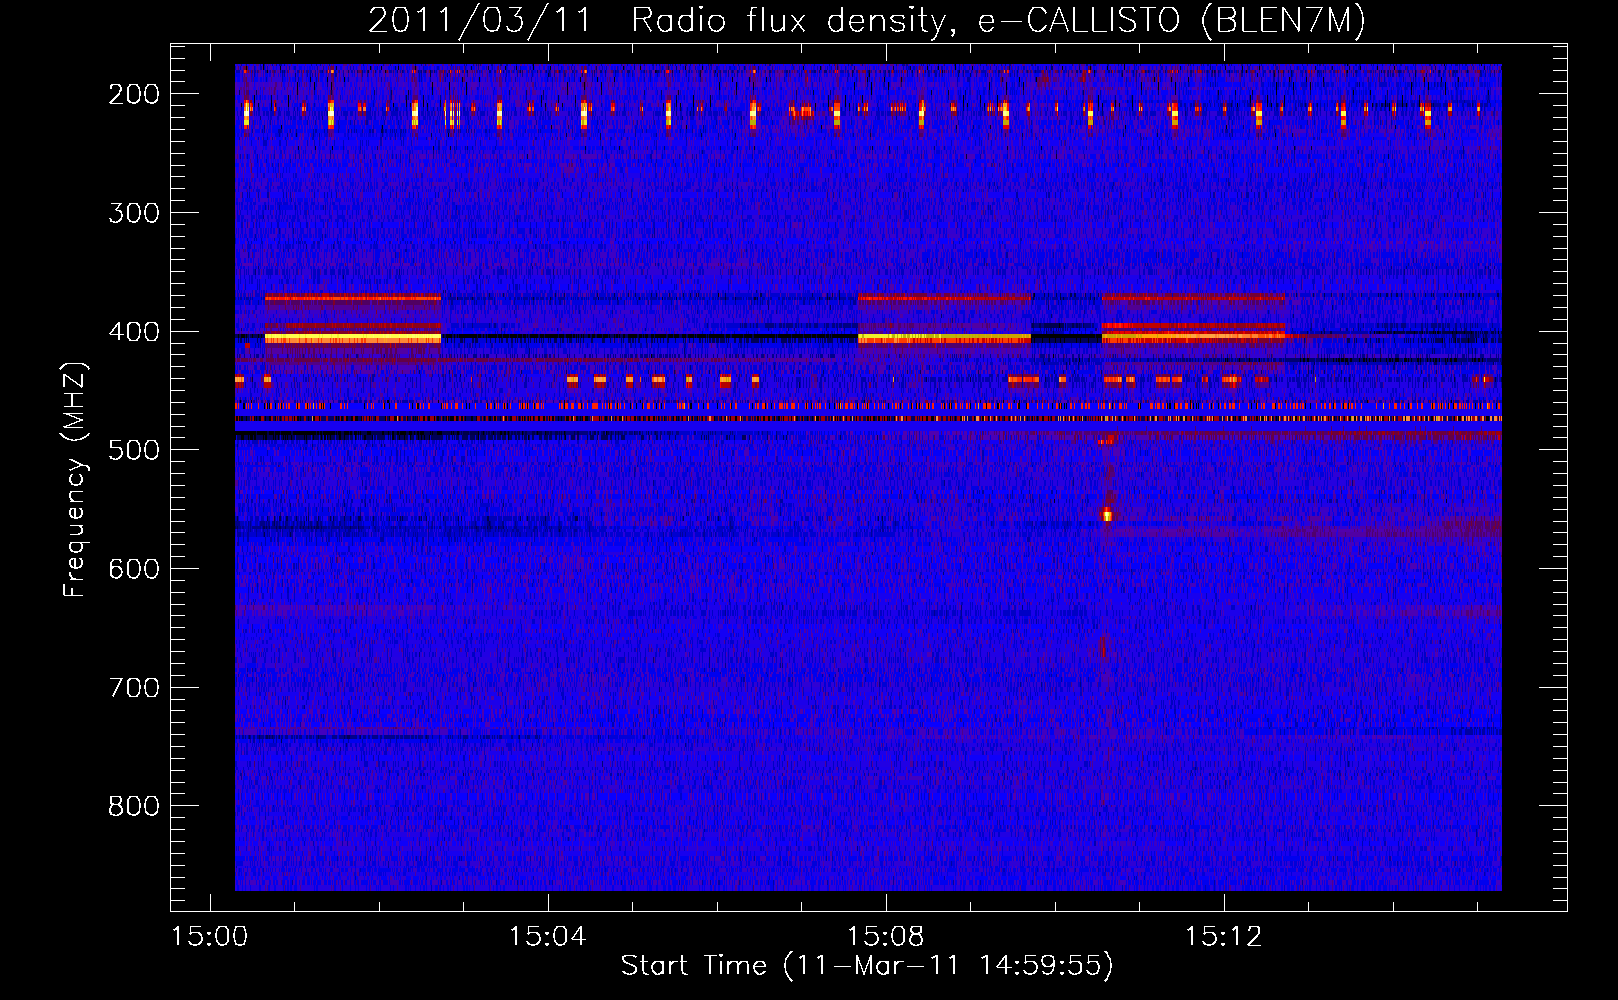Screen dimensions: 1618x1000
Task: Click the 15:04 time tick label
Action: [x=547, y=937]
